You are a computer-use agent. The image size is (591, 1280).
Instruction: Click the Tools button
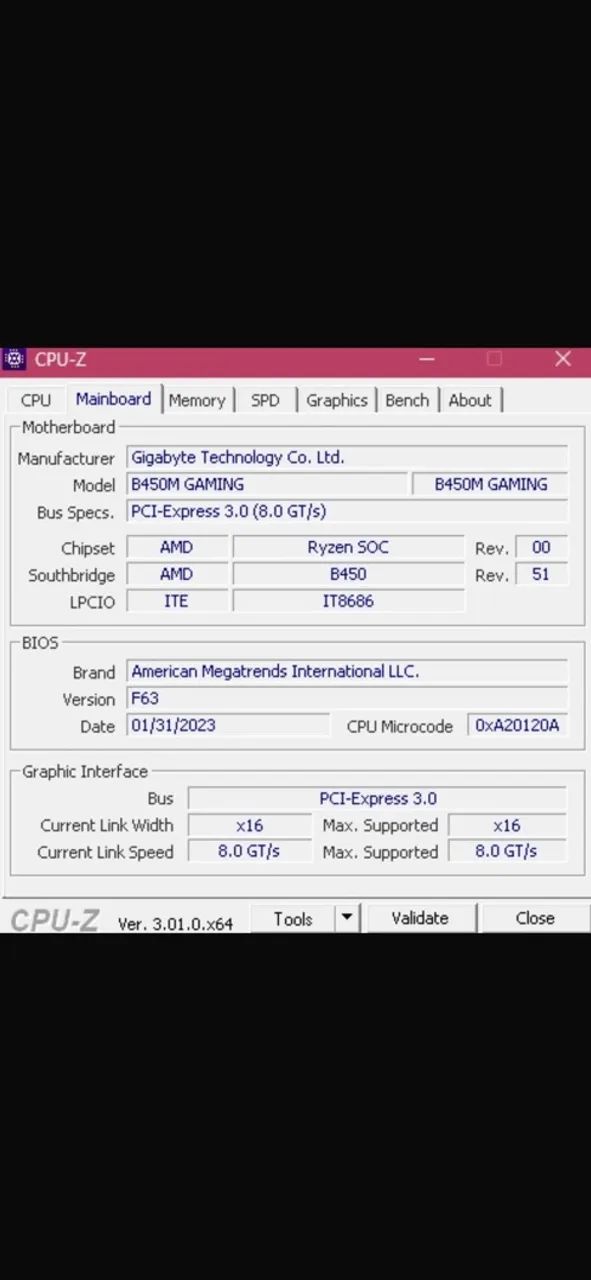(x=292, y=918)
